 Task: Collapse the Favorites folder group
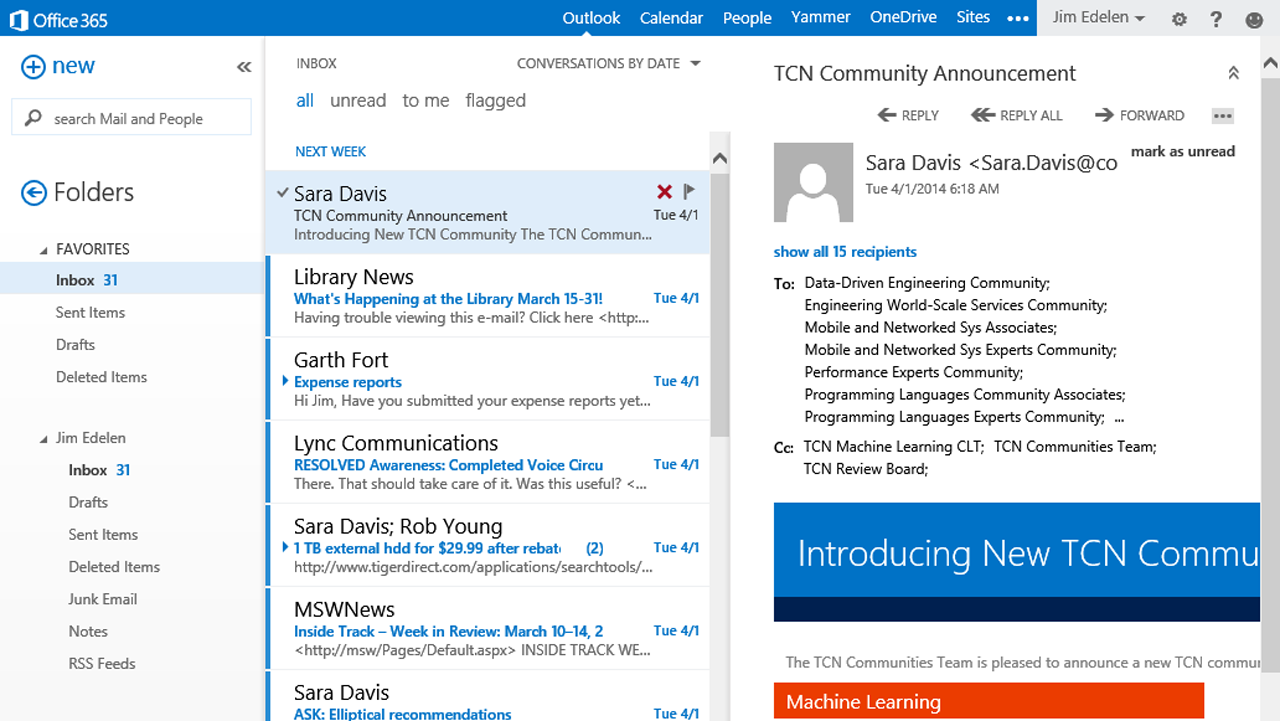(43, 250)
